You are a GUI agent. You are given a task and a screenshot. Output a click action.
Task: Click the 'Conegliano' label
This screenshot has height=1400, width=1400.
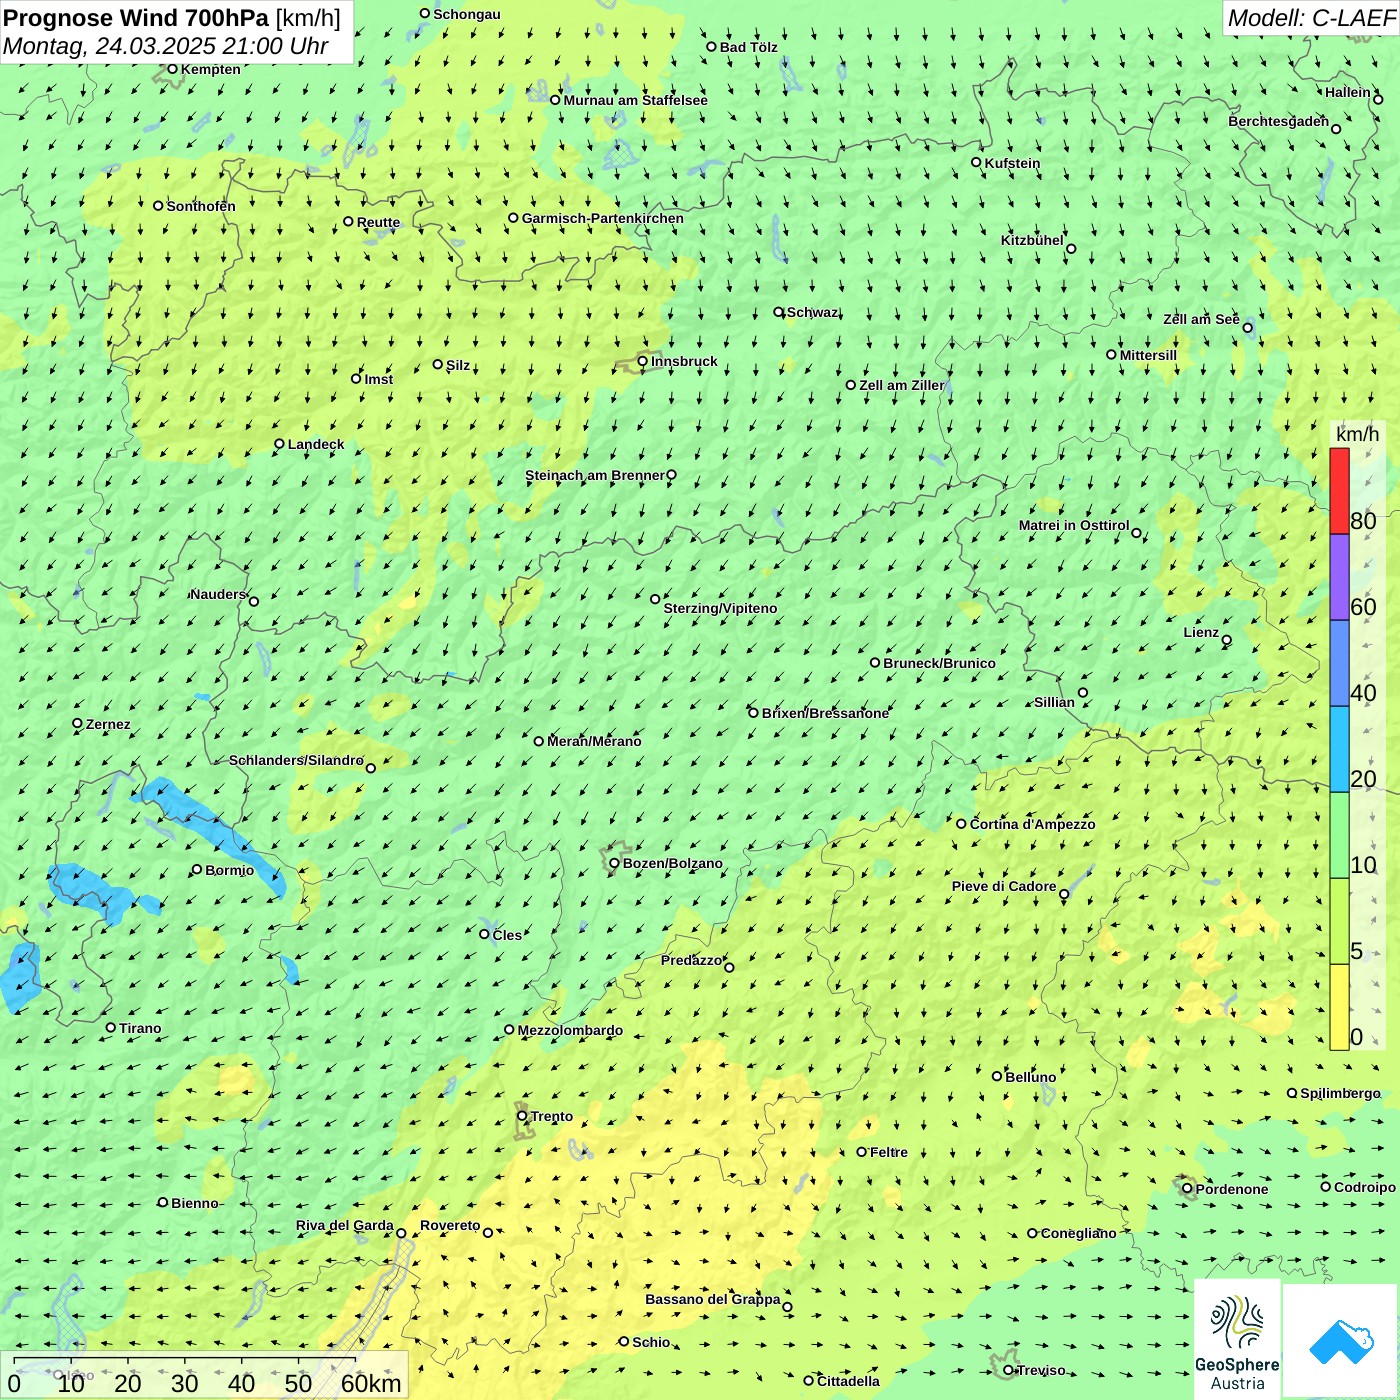1078,1233
